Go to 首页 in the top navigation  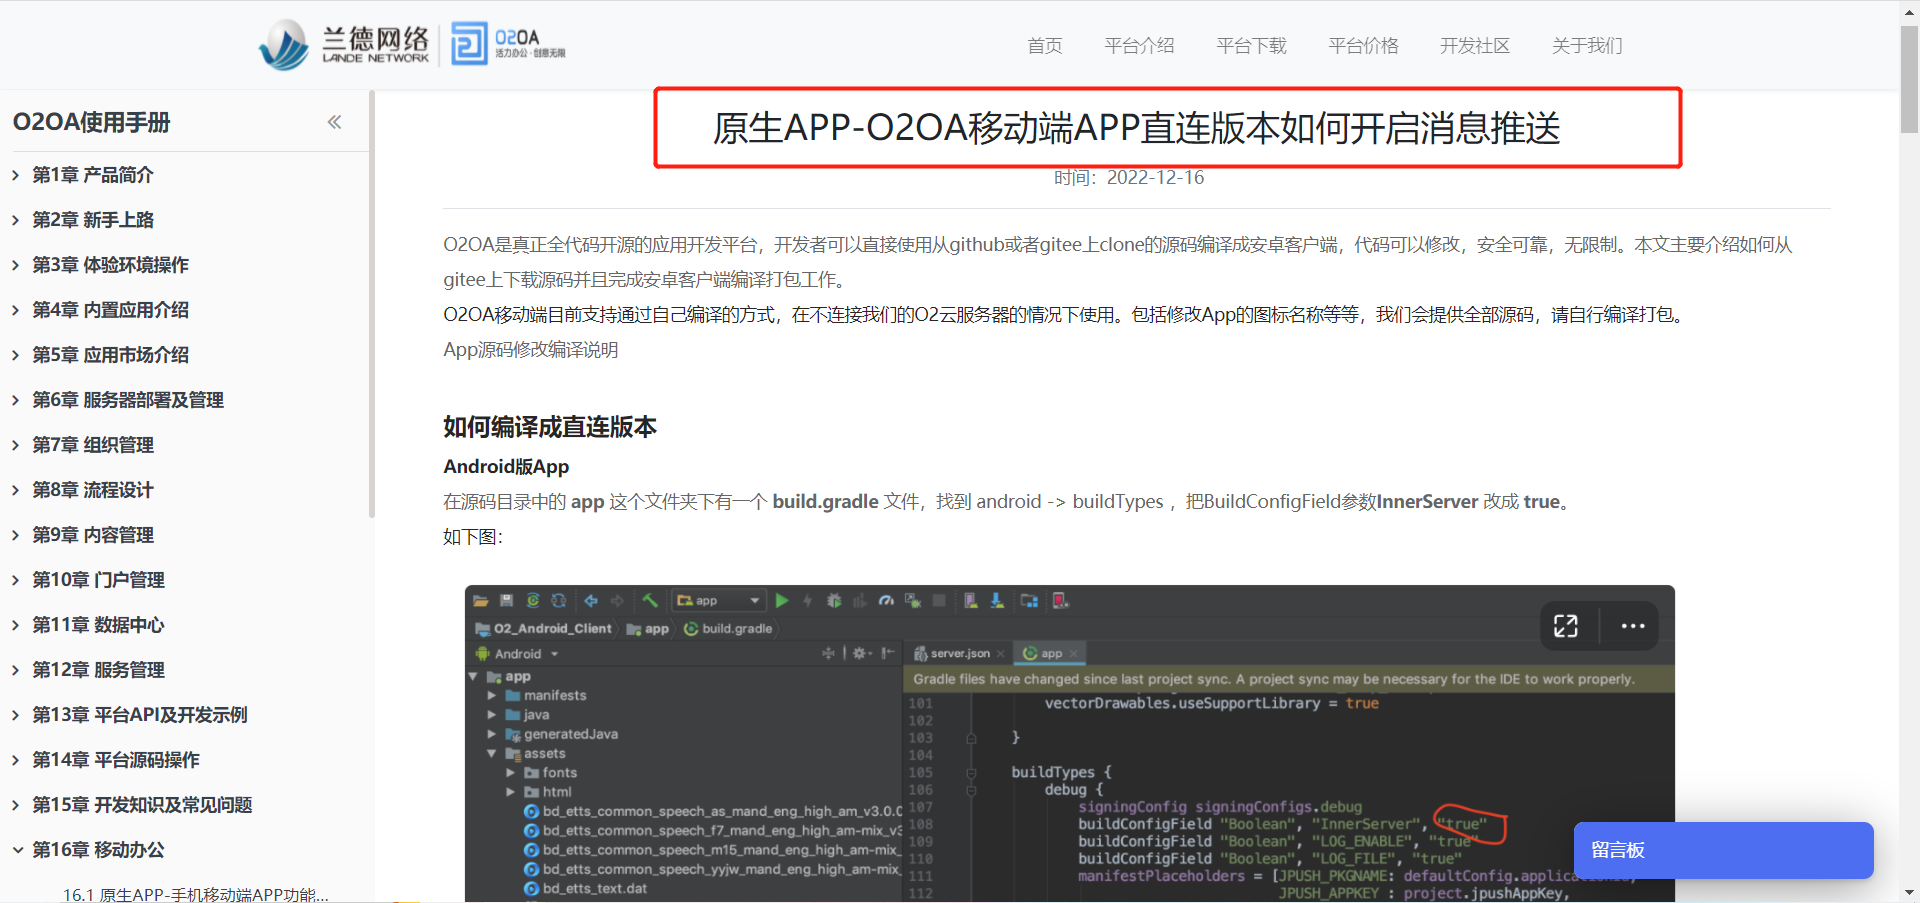pyautogui.click(x=1044, y=46)
